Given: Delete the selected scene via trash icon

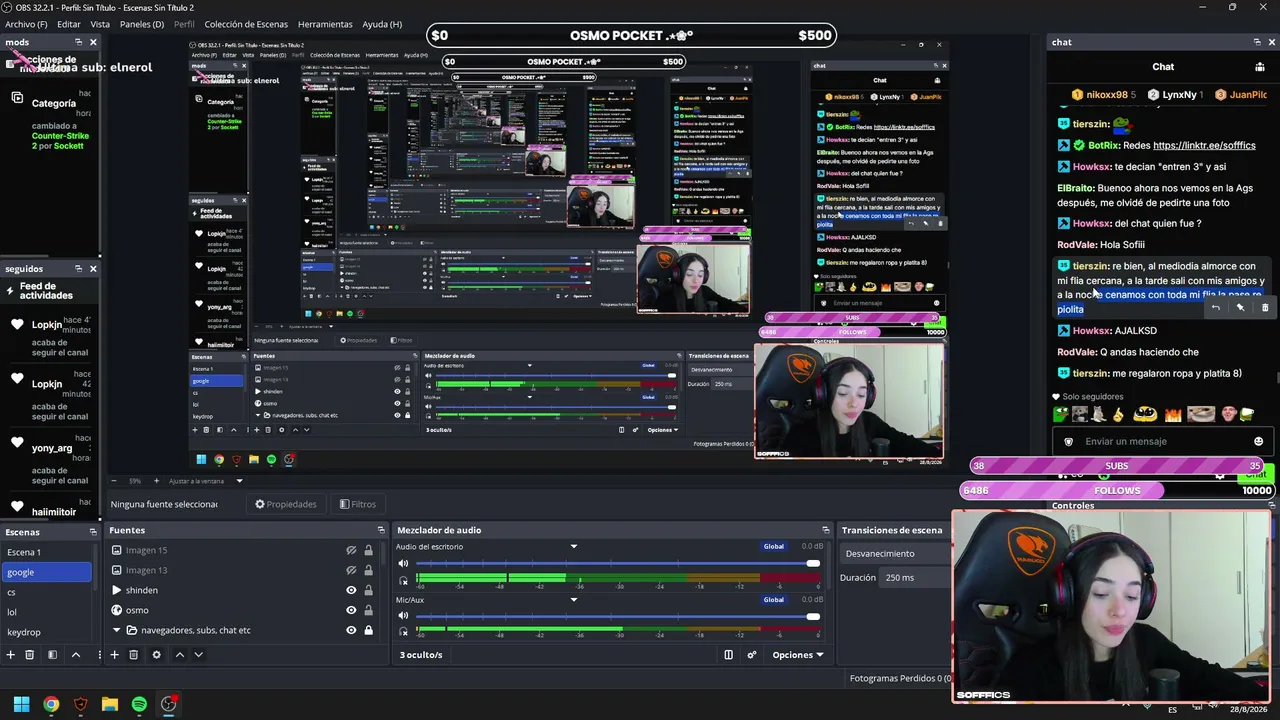Looking at the screenshot, I should [x=30, y=655].
